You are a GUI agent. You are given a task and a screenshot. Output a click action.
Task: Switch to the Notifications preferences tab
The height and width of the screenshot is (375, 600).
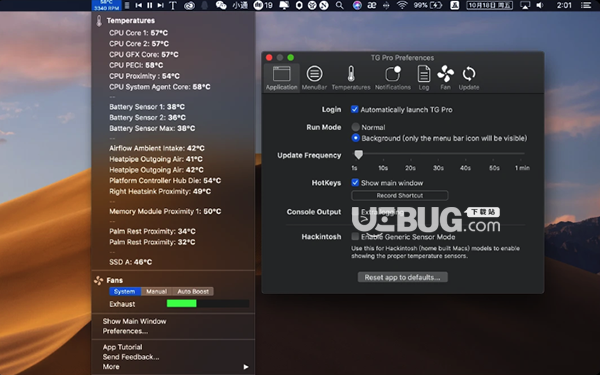[x=393, y=78]
